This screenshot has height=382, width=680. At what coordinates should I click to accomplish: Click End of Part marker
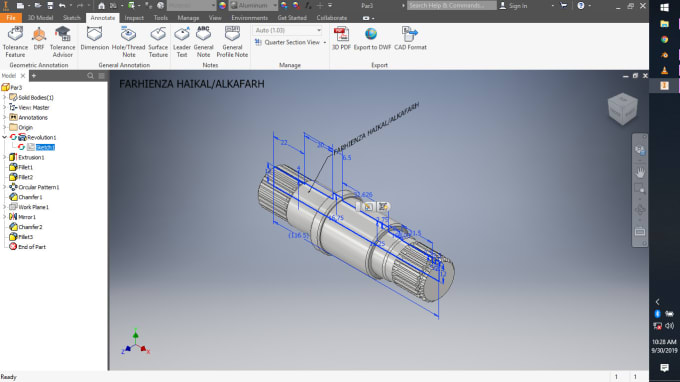tap(32, 247)
